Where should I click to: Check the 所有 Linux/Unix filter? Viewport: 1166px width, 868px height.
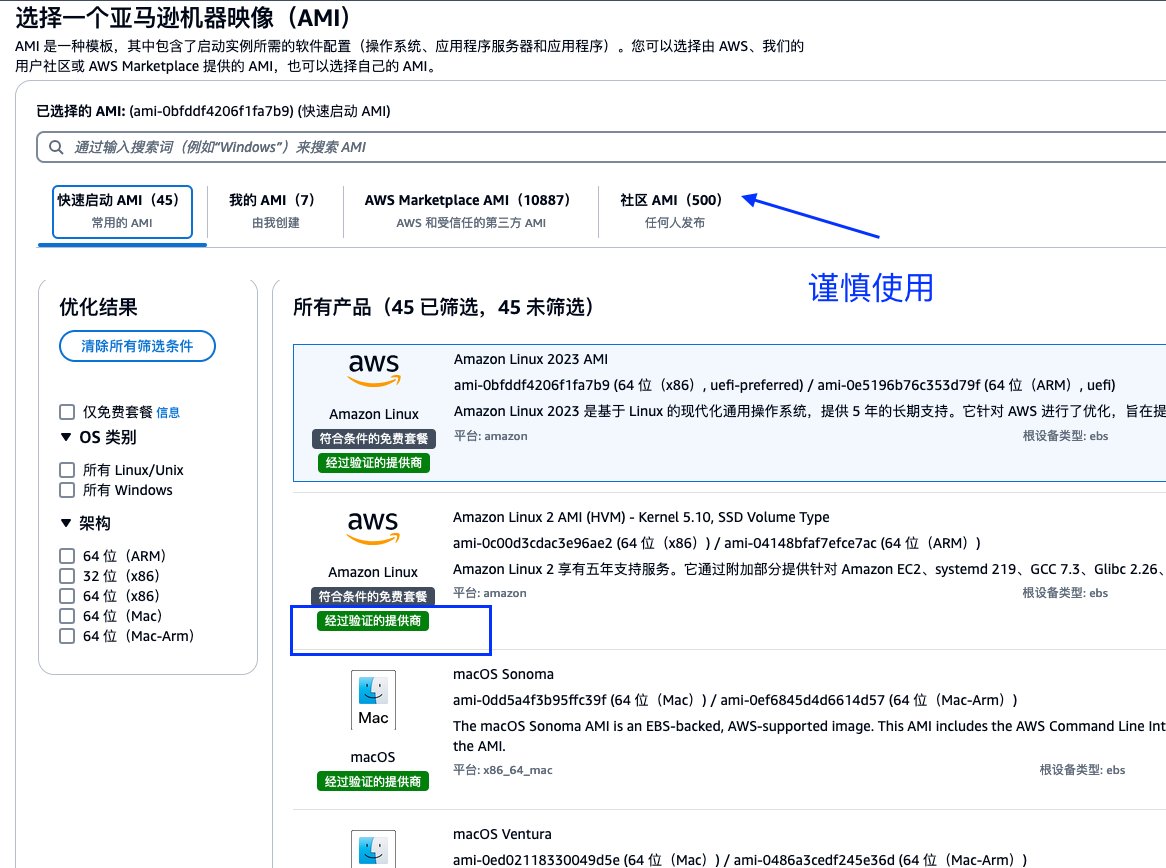tap(66, 469)
